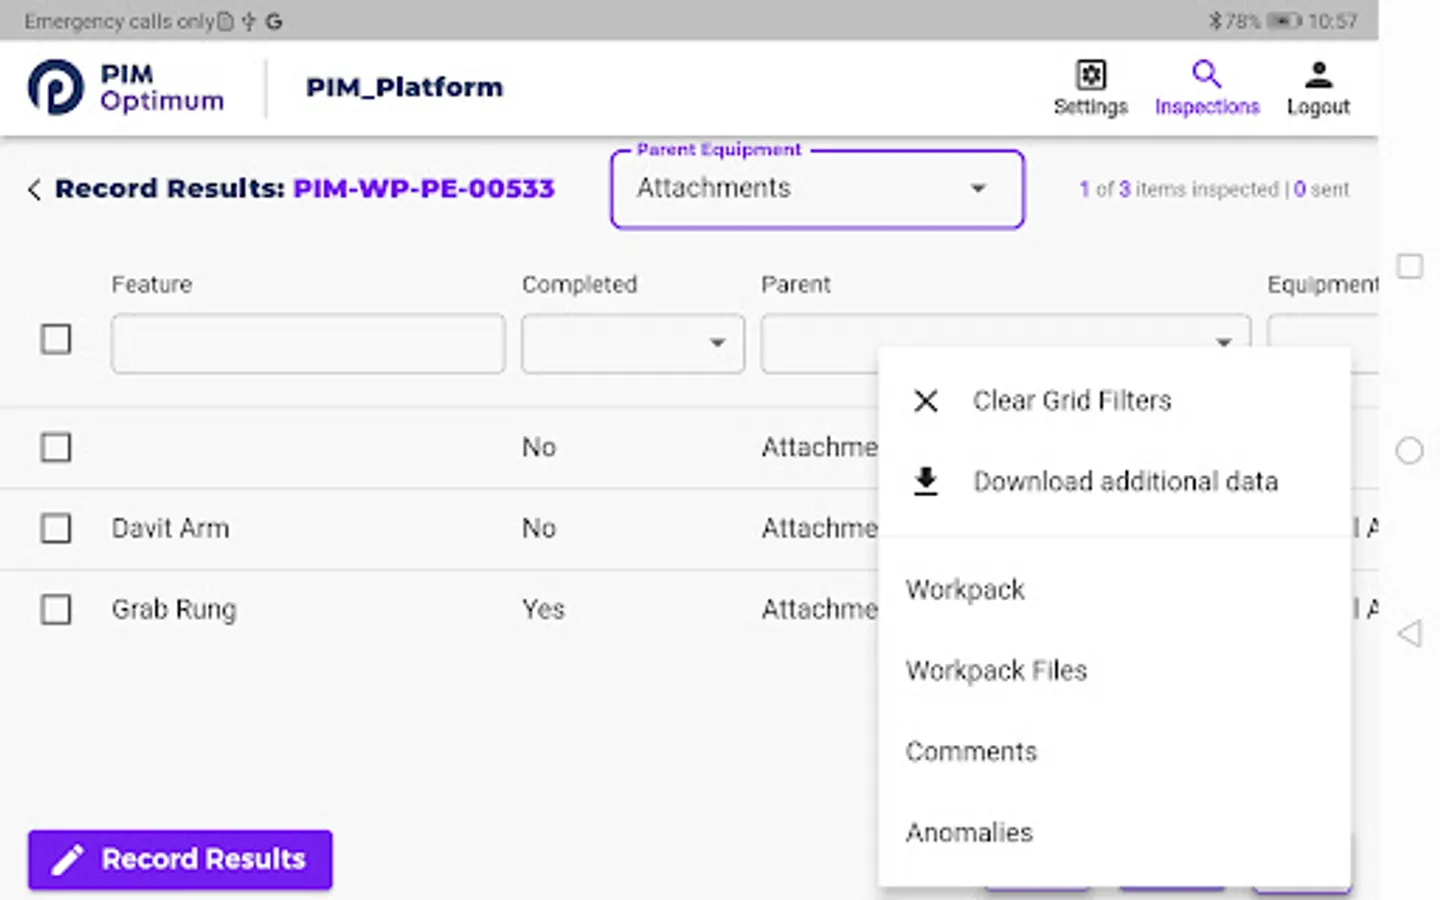Click the Logout person icon
This screenshot has width=1440, height=900.
pyautogui.click(x=1318, y=73)
